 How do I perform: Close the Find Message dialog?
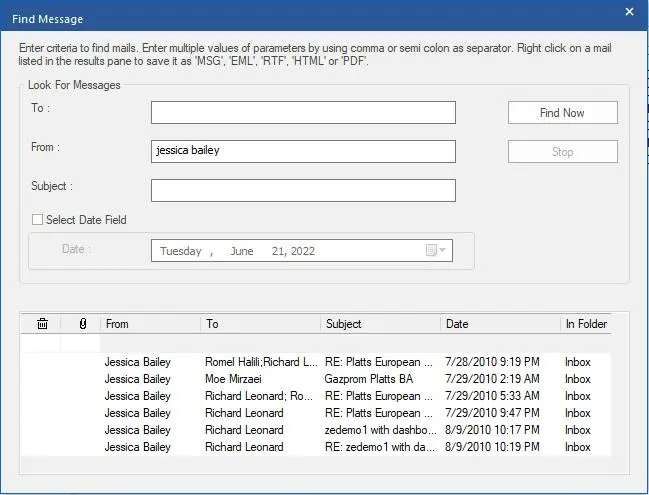pyautogui.click(x=629, y=12)
